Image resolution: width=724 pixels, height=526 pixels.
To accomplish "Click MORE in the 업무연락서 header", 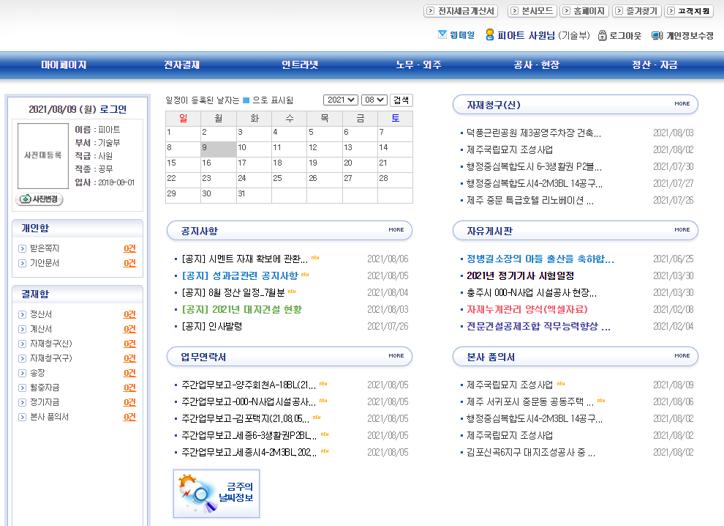I will click(396, 356).
